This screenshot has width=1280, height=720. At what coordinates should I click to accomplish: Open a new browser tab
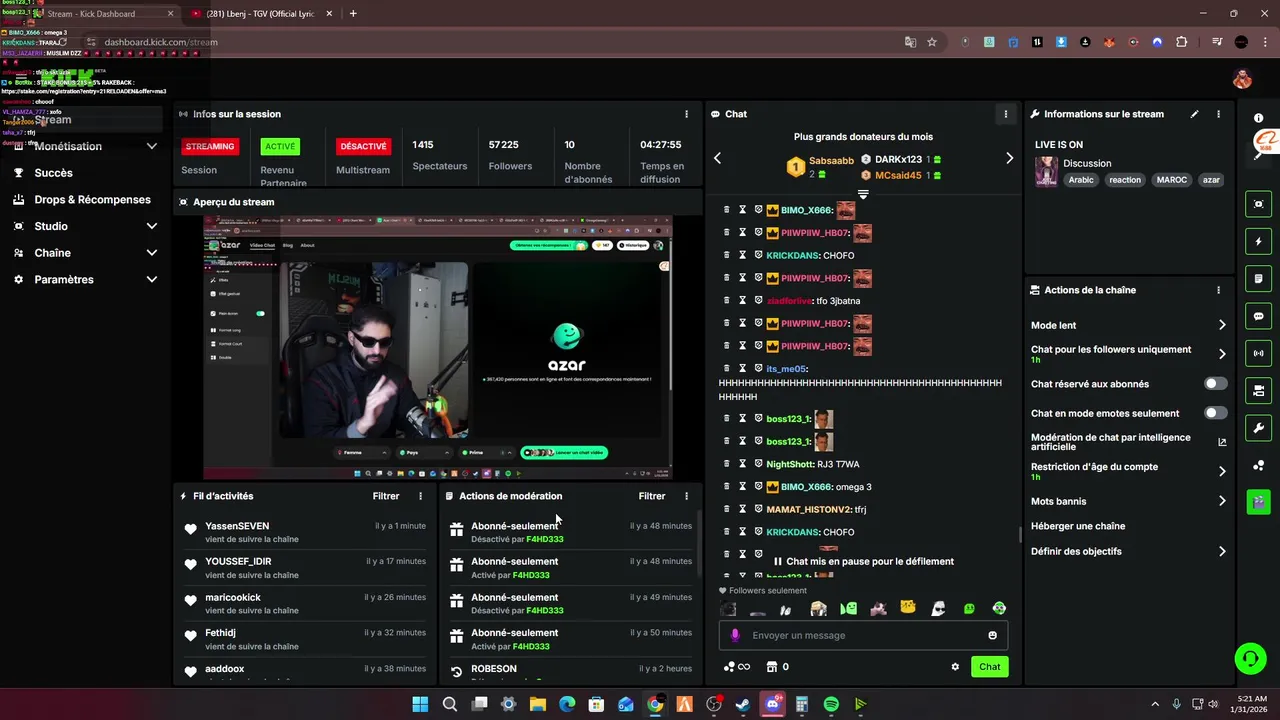353,14
